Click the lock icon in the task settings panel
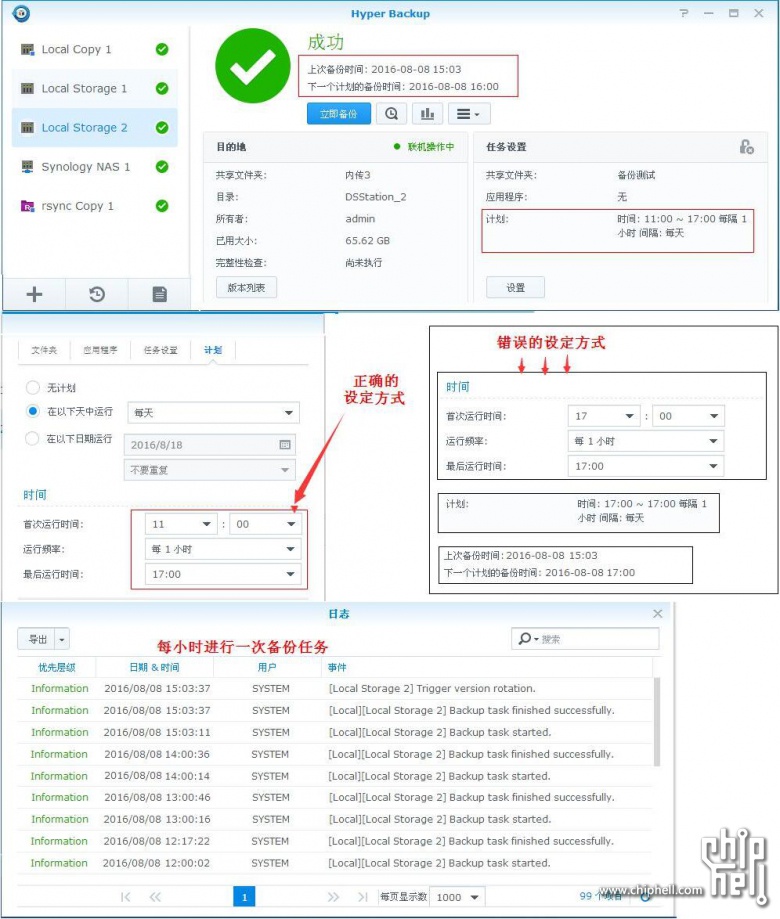The height and width of the screenshot is (919, 780). point(746,147)
